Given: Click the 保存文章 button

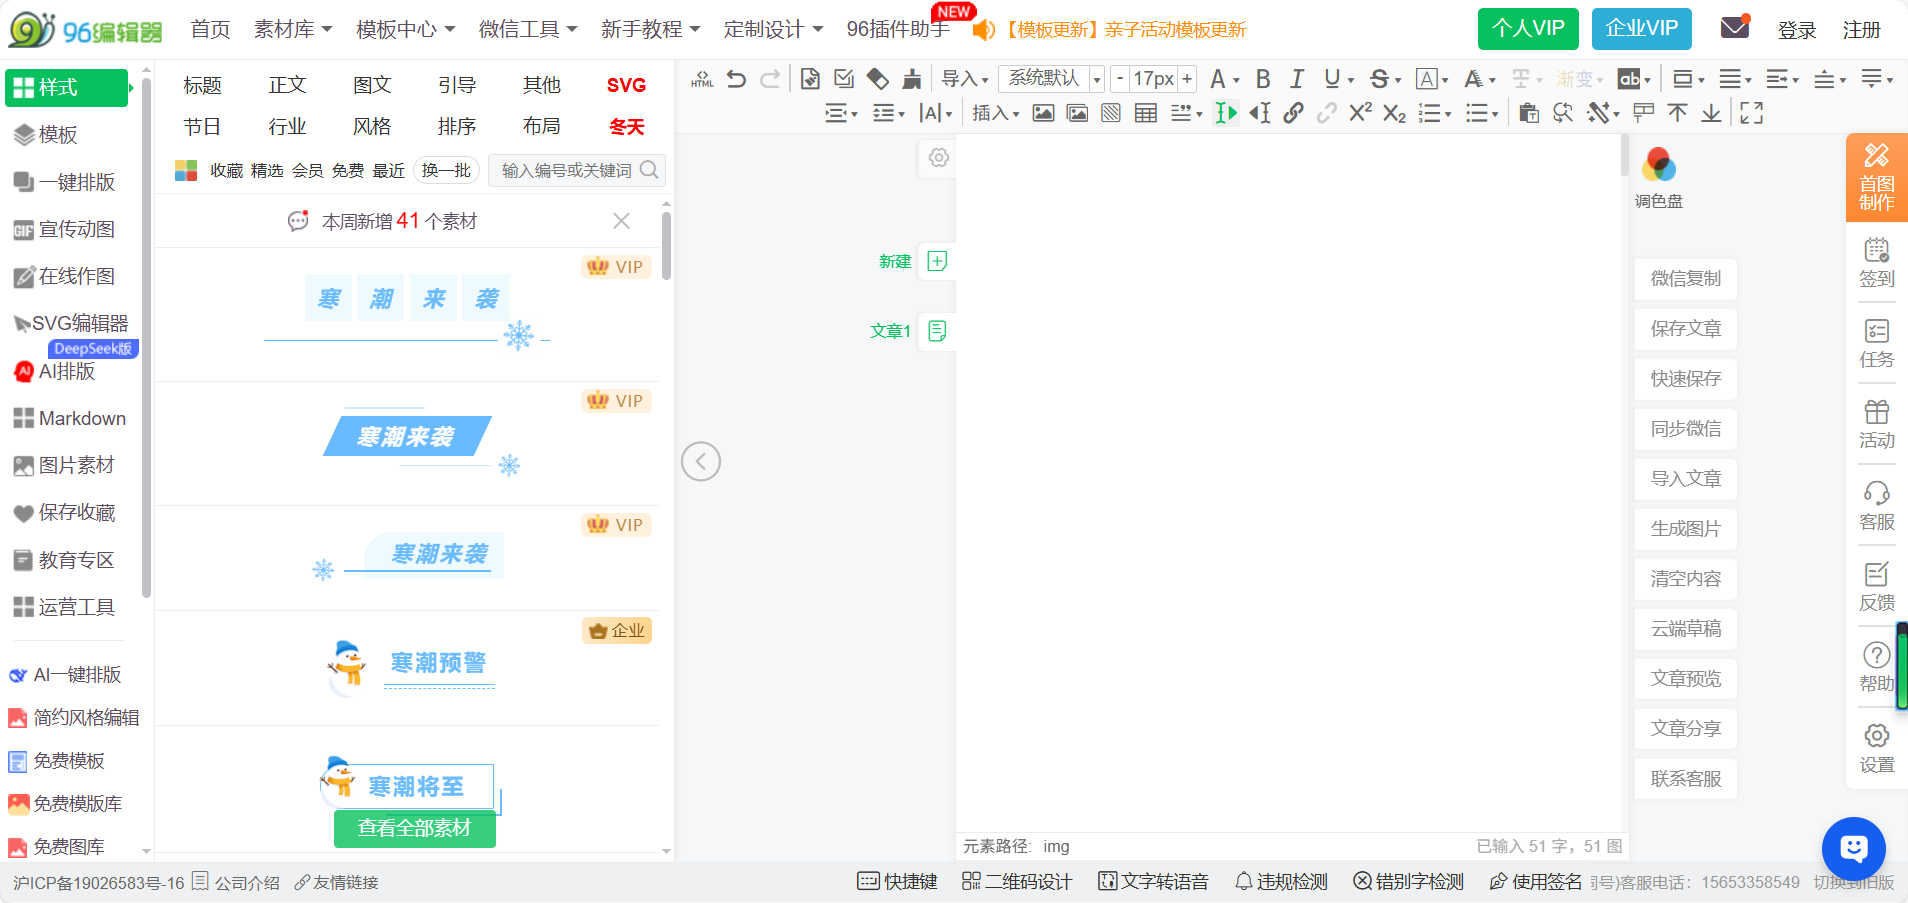Looking at the screenshot, I should click(1684, 329).
